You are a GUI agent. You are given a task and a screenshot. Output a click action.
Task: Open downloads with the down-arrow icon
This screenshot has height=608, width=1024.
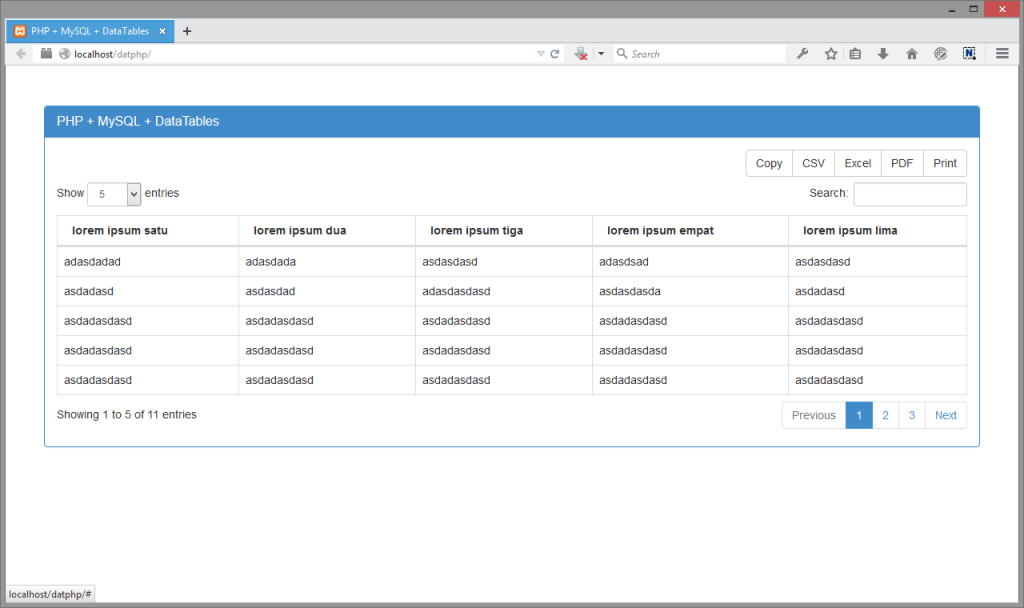[x=883, y=53]
